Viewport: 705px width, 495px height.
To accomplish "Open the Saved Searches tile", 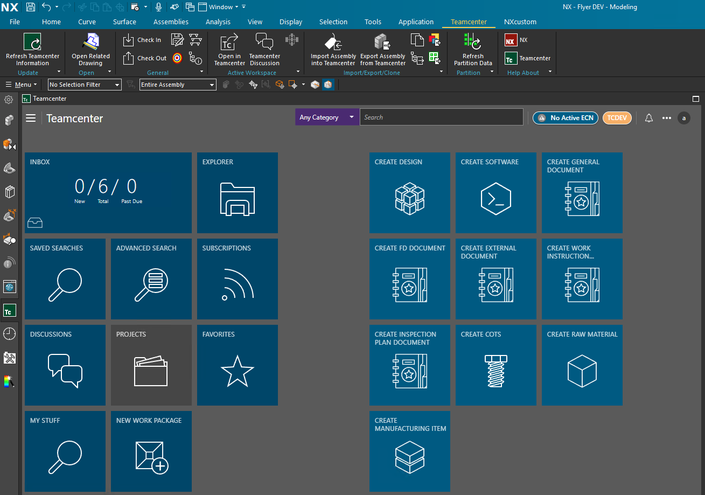I will click(x=65, y=279).
